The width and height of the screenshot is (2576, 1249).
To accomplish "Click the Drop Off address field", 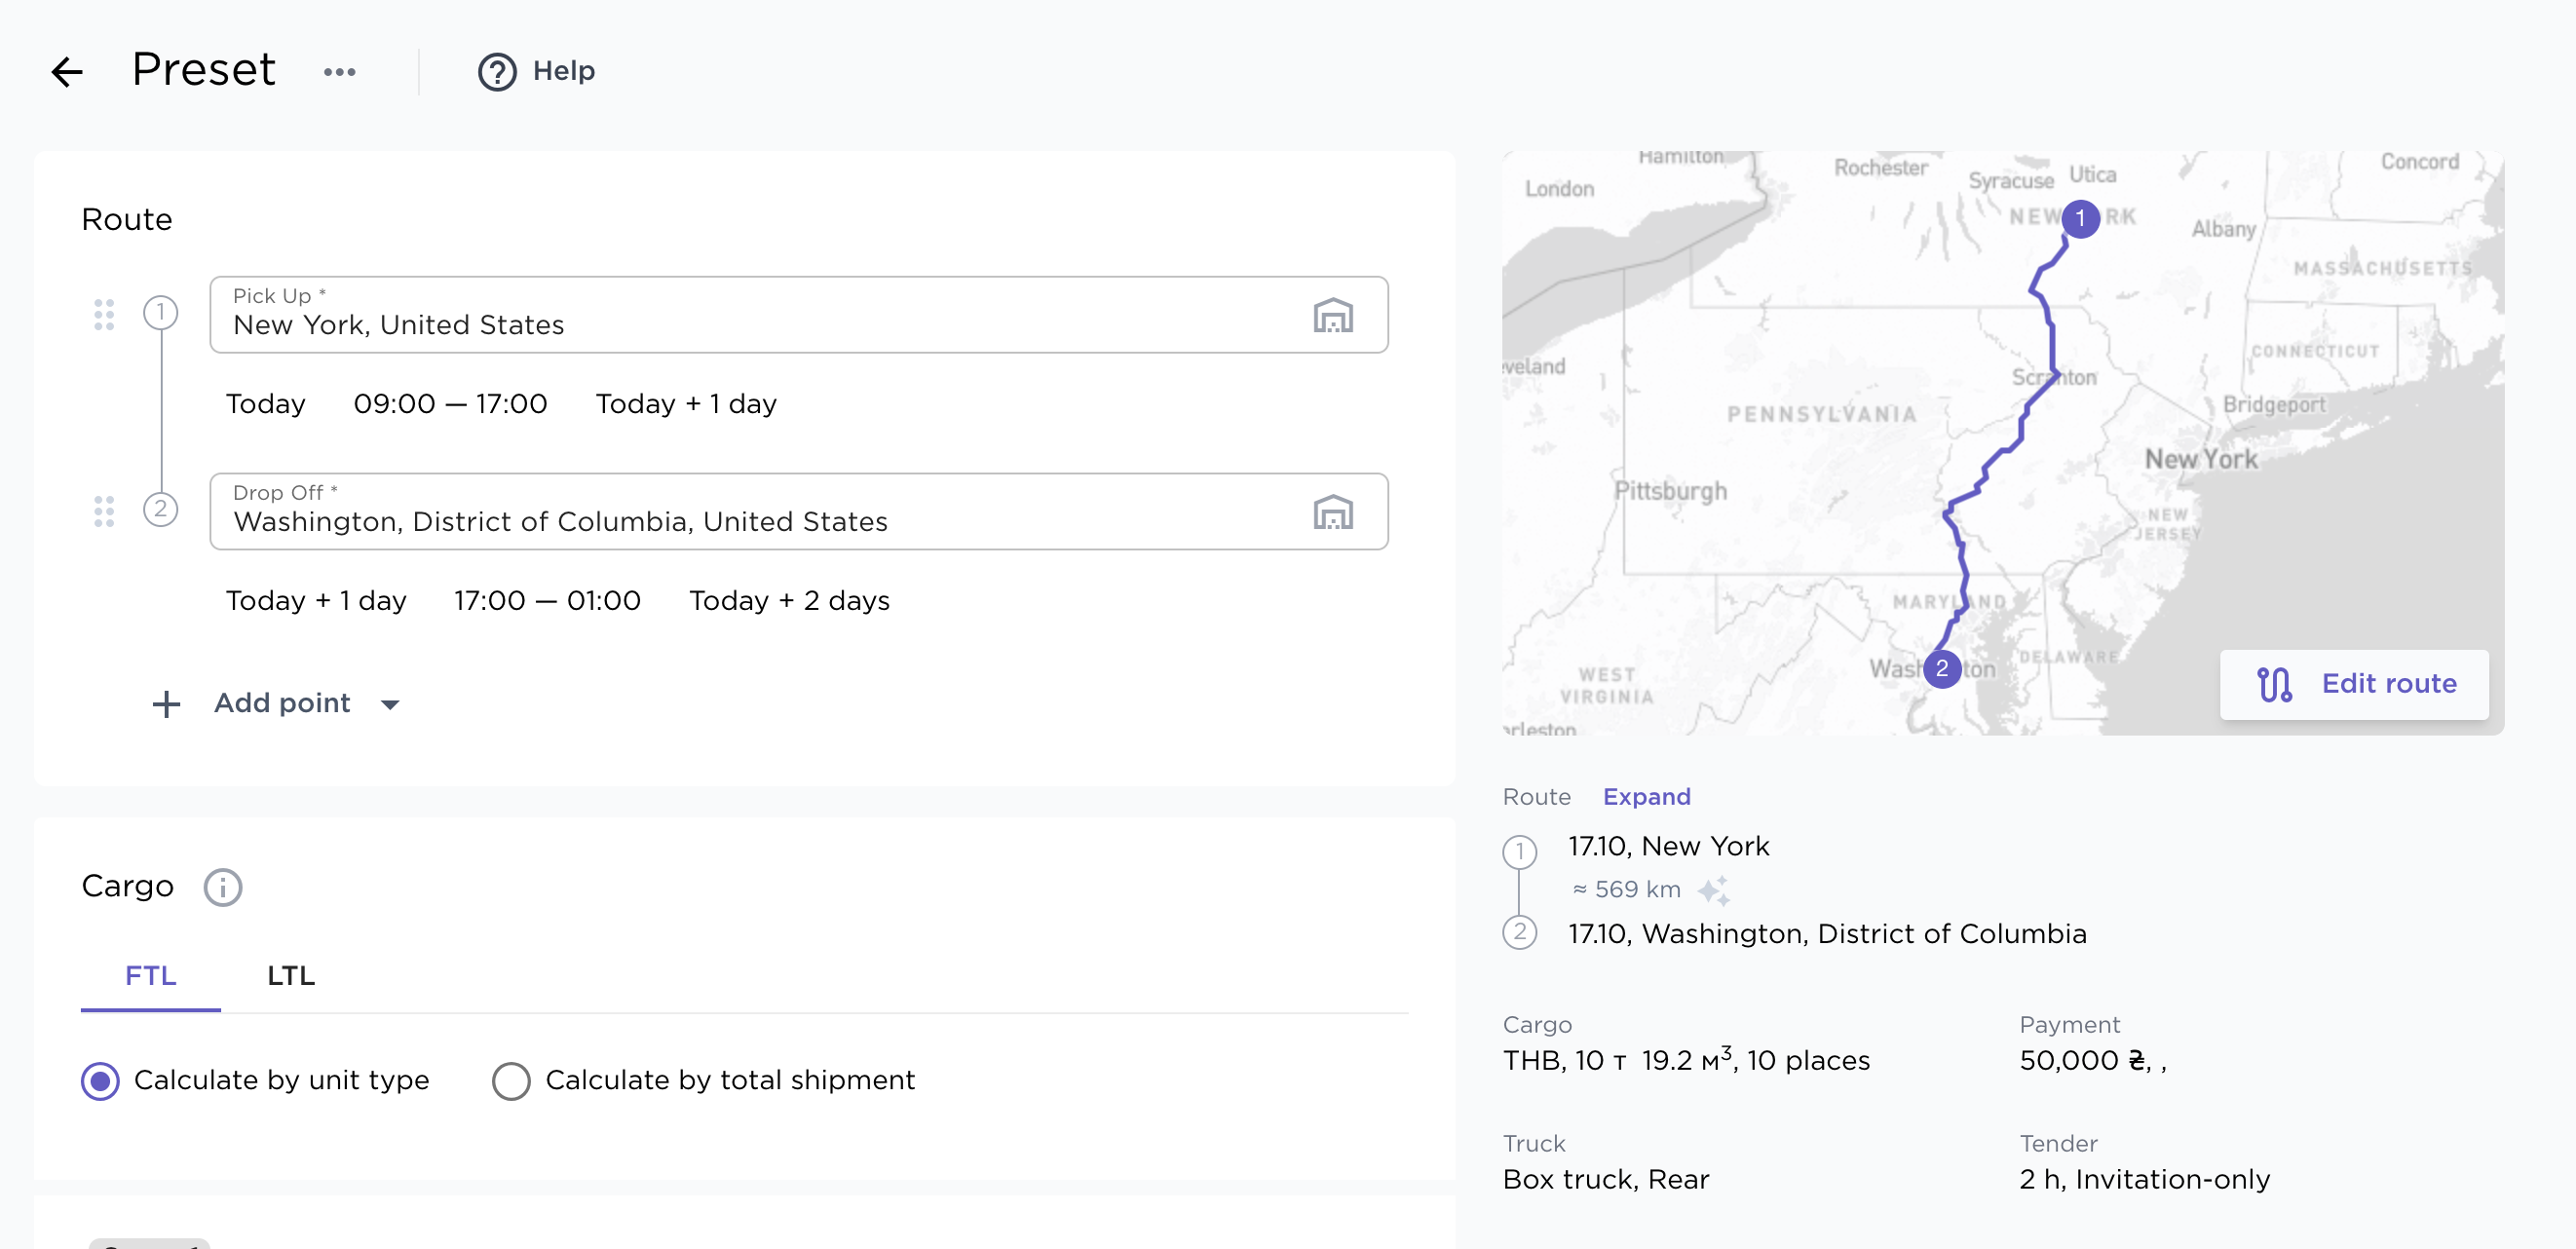I will pos(798,512).
